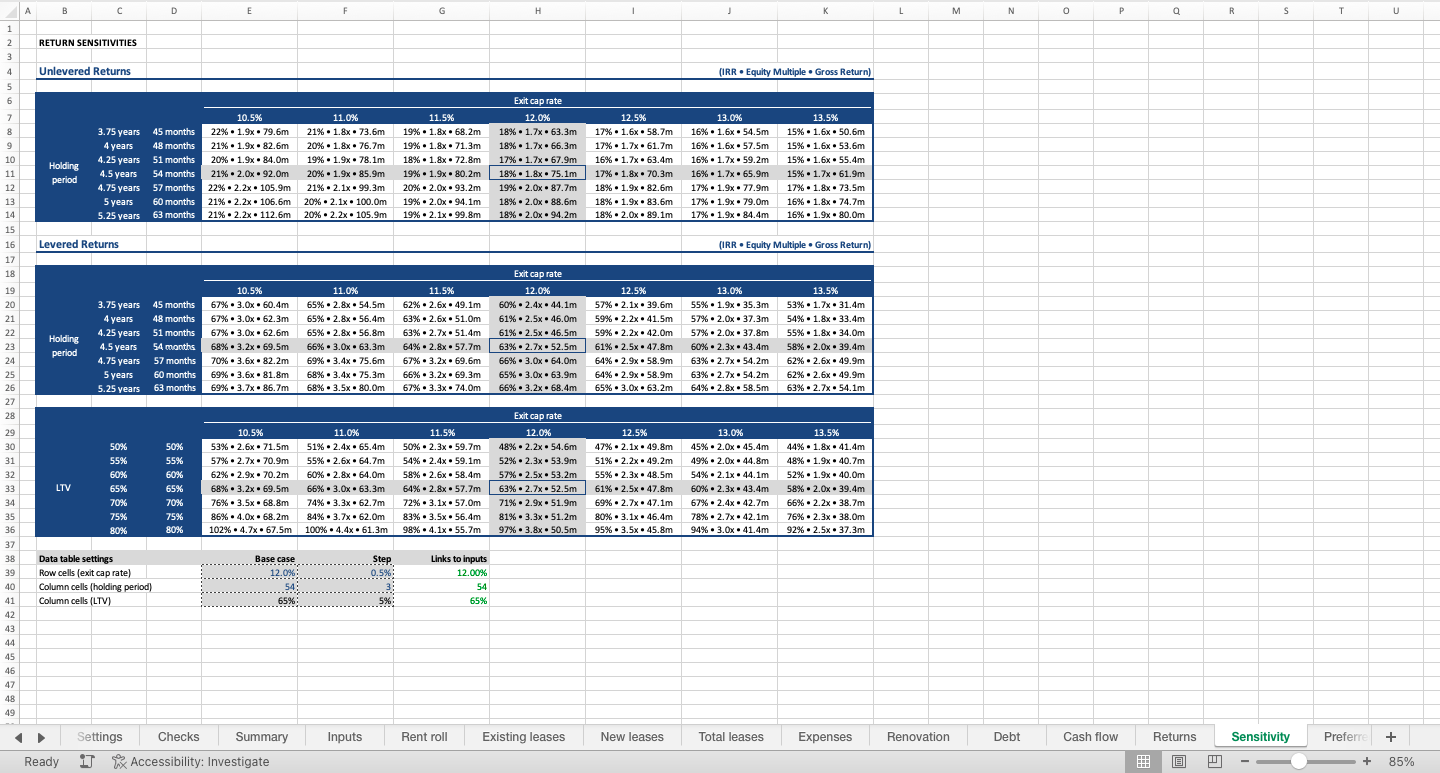Screen dimensions: 1440x773
Task: Open the Debt sheet tab
Action: [x=1007, y=737]
